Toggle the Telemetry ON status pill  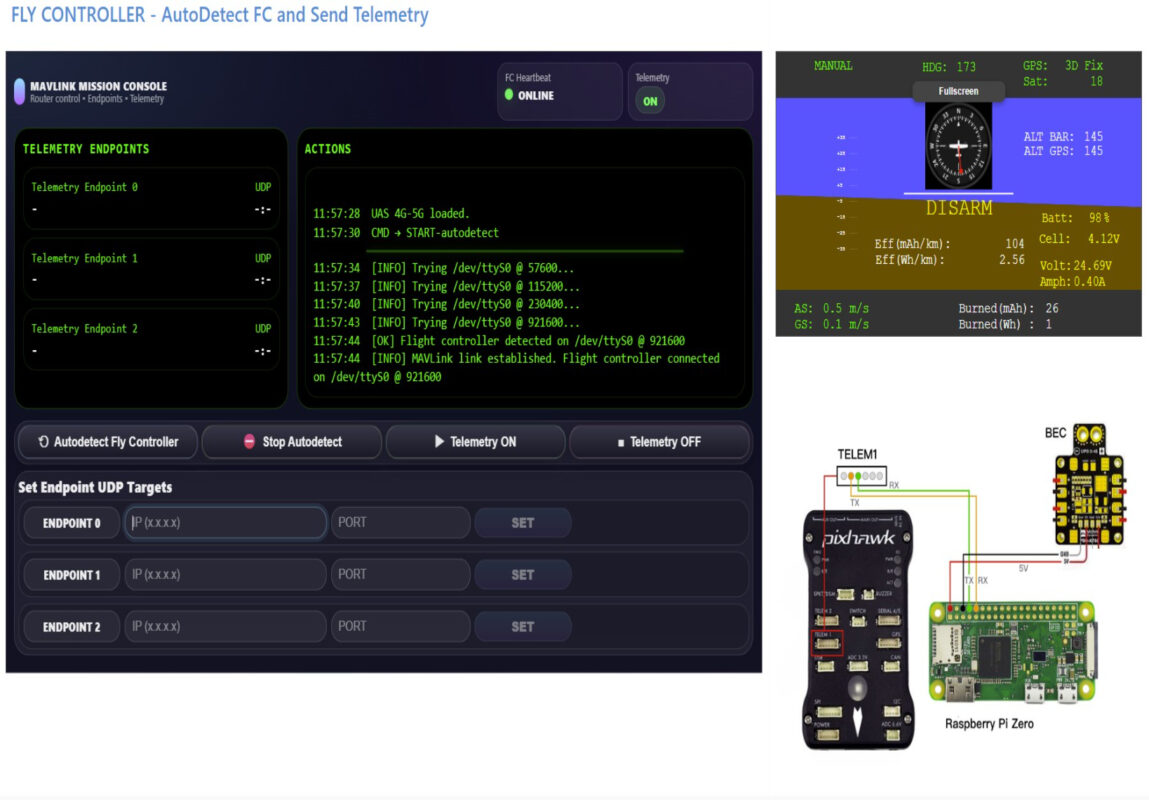click(650, 101)
